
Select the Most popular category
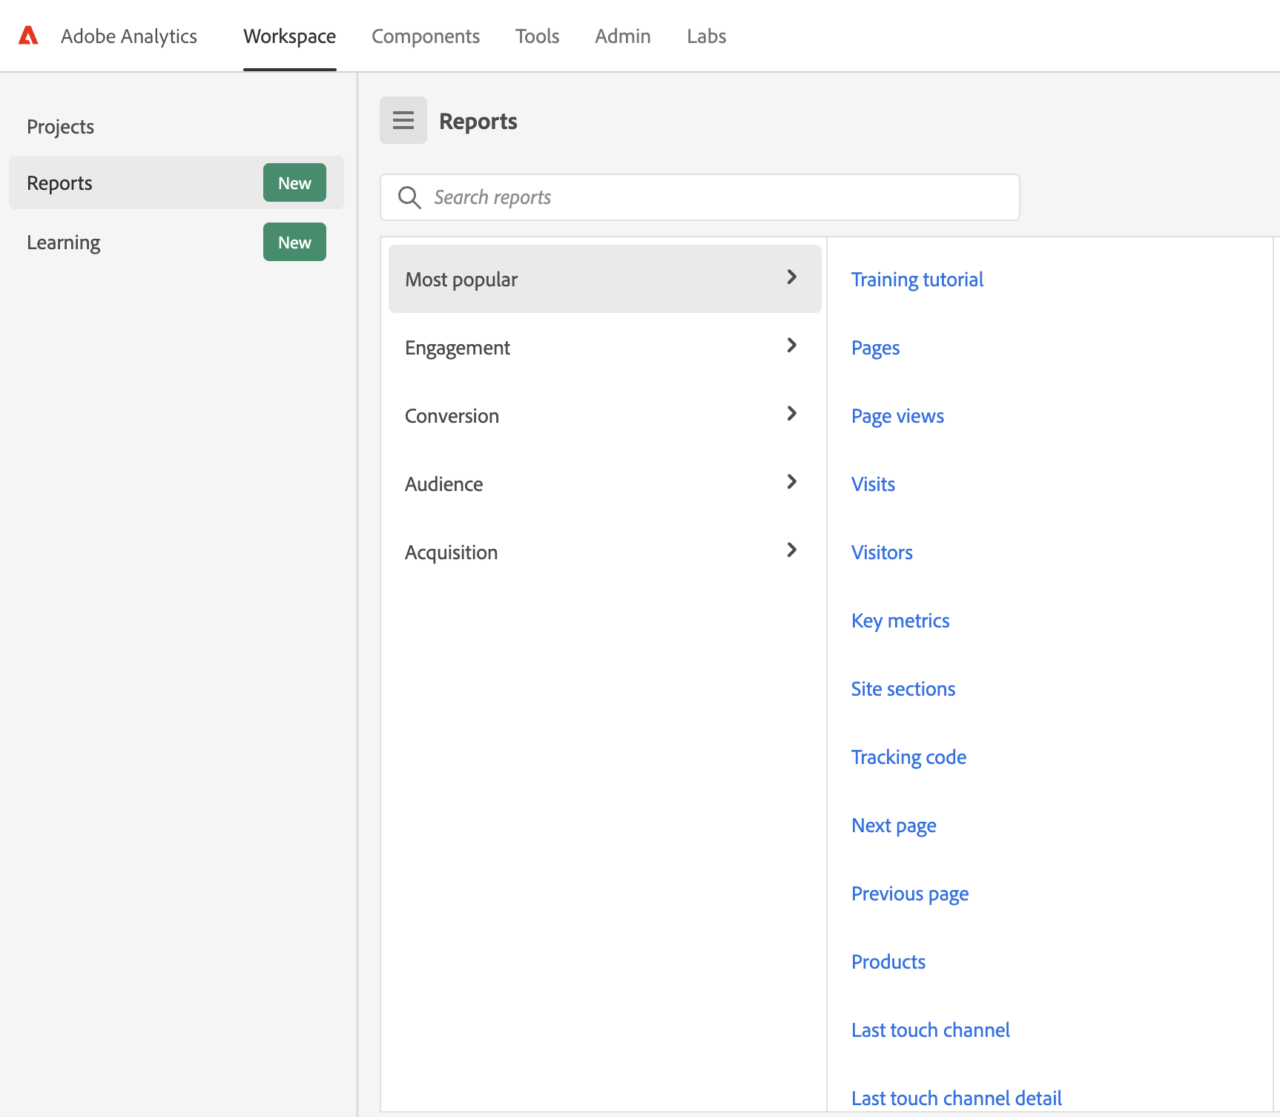pyautogui.click(x=605, y=279)
